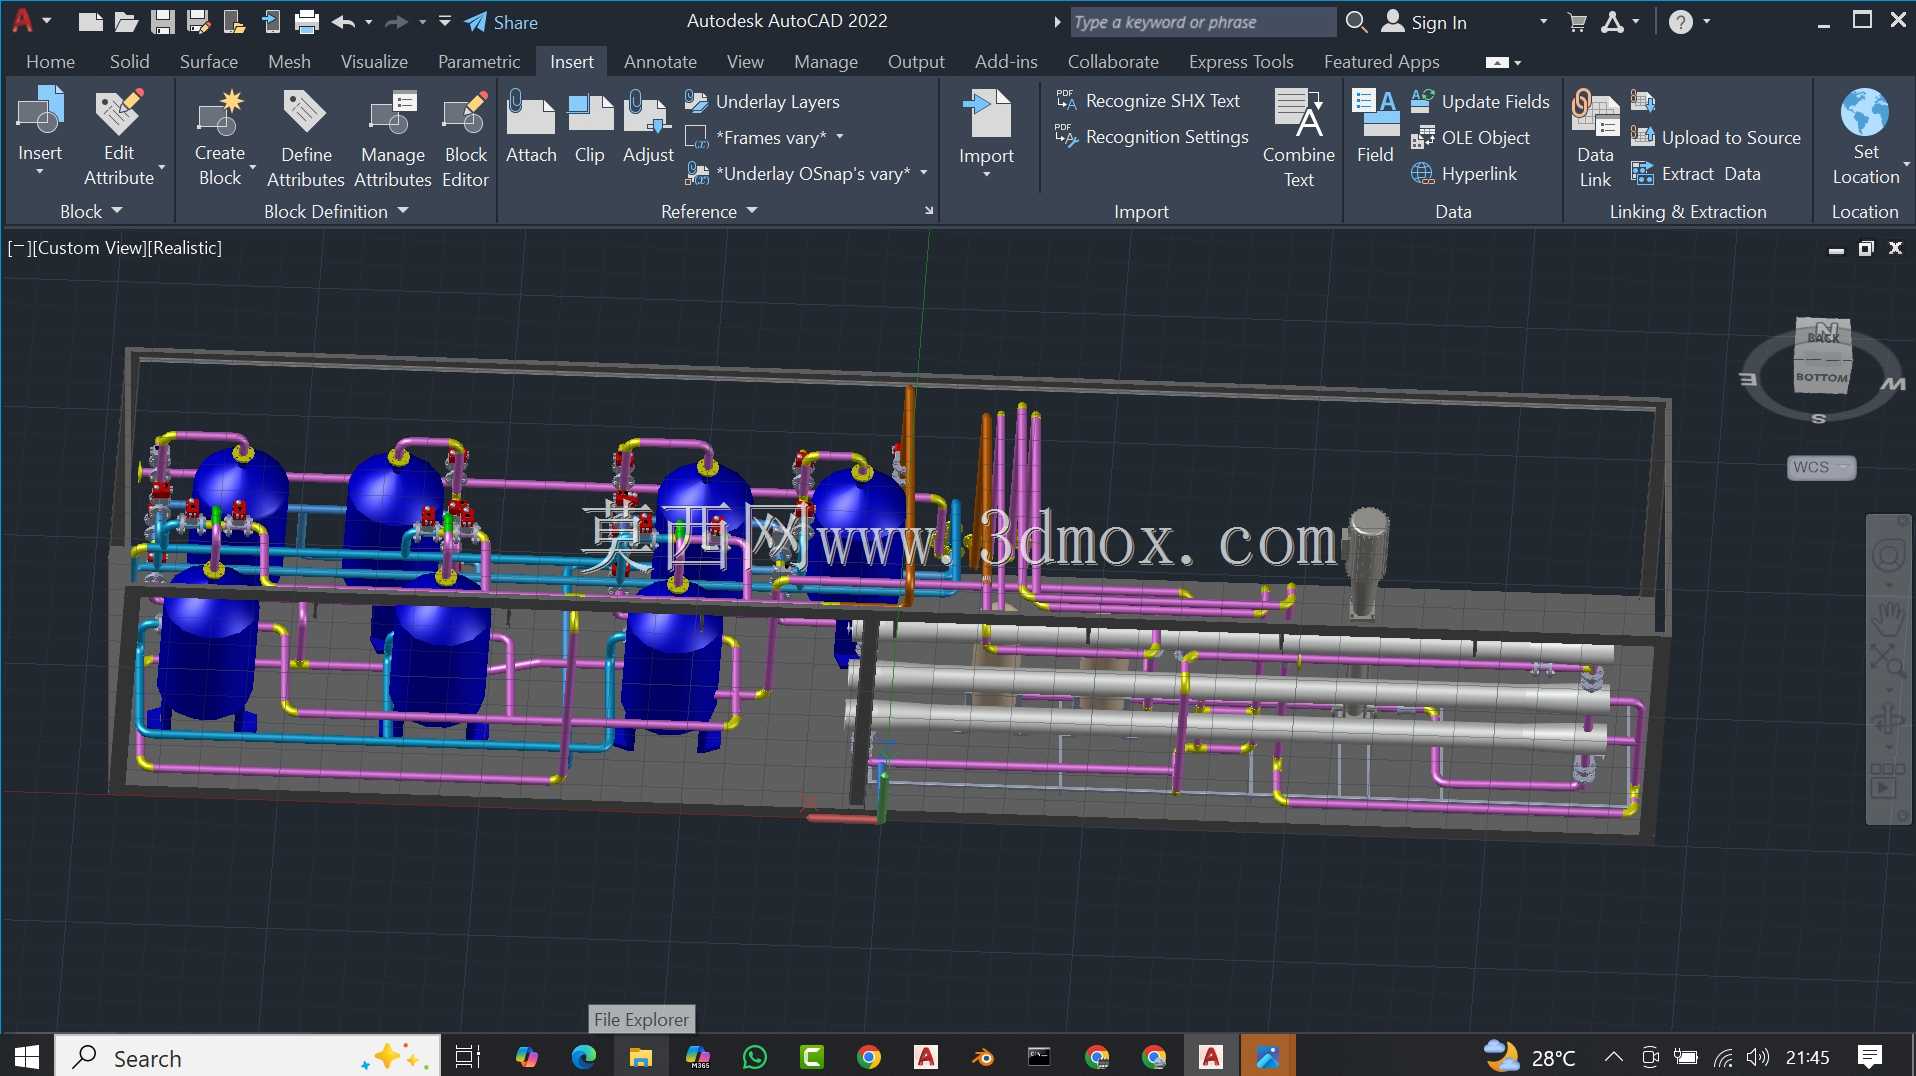This screenshot has width=1916, height=1076.
Task: Click the Save icon in quick access toolbar
Action: [x=163, y=21]
